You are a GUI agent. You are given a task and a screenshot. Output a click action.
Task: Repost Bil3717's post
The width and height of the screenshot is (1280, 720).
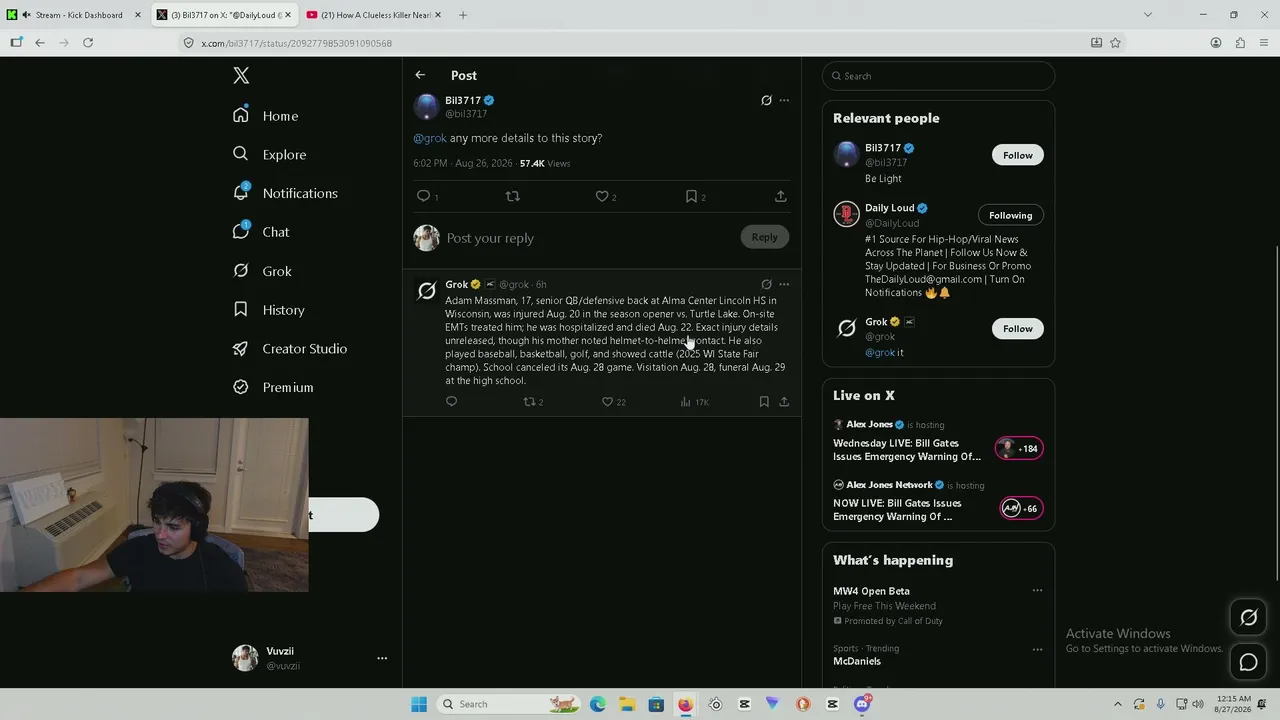tap(512, 196)
